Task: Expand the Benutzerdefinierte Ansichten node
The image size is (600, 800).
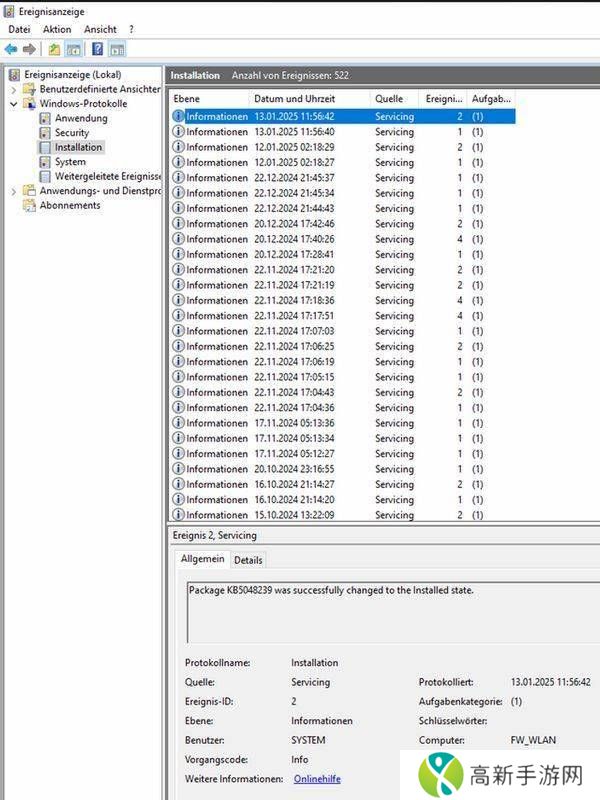Action: (14, 89)
